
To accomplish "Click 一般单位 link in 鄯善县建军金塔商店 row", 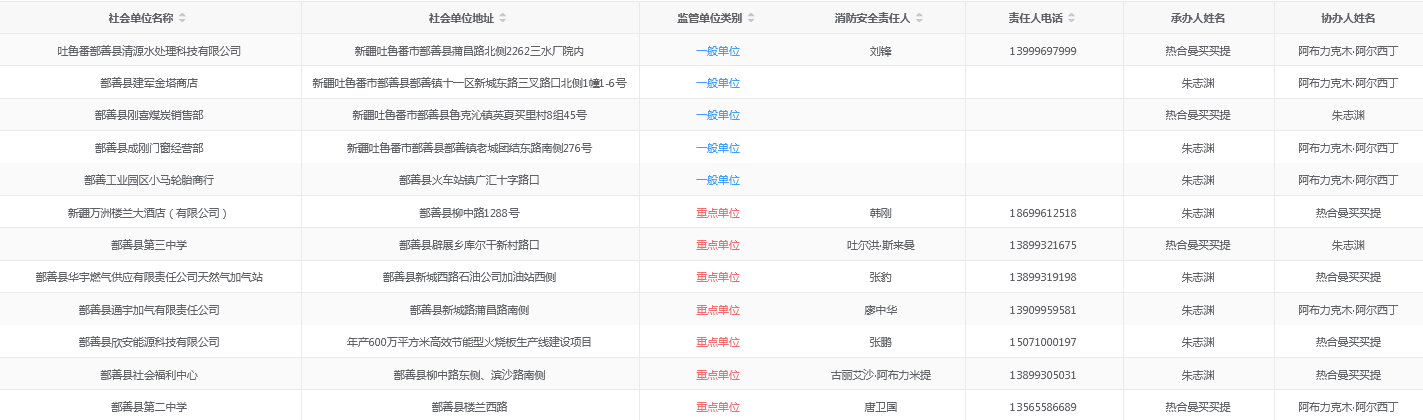I will point(717,83).
